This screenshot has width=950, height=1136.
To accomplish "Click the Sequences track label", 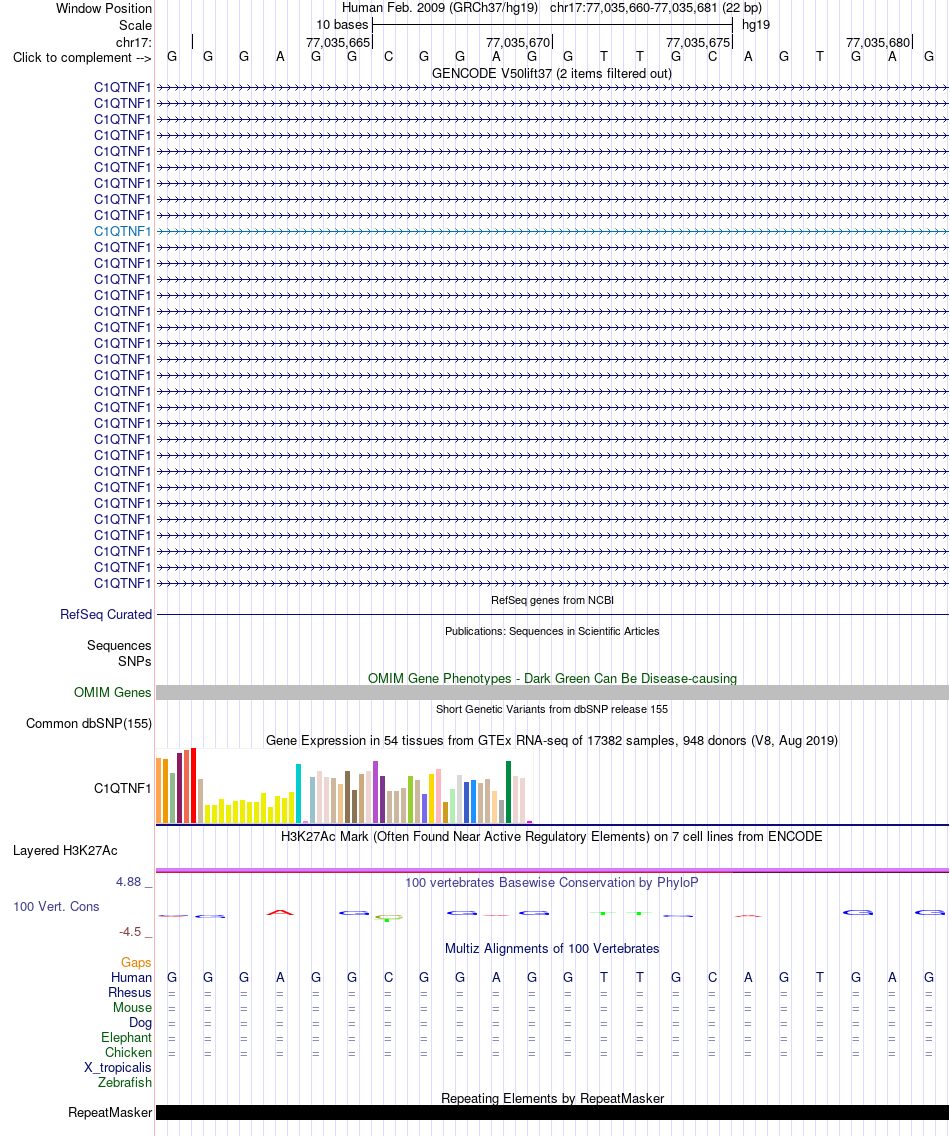I will 119,646.
